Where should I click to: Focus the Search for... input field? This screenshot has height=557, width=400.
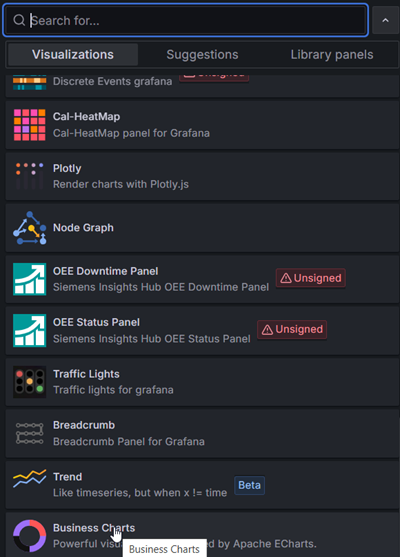click(x=185, y=20)
